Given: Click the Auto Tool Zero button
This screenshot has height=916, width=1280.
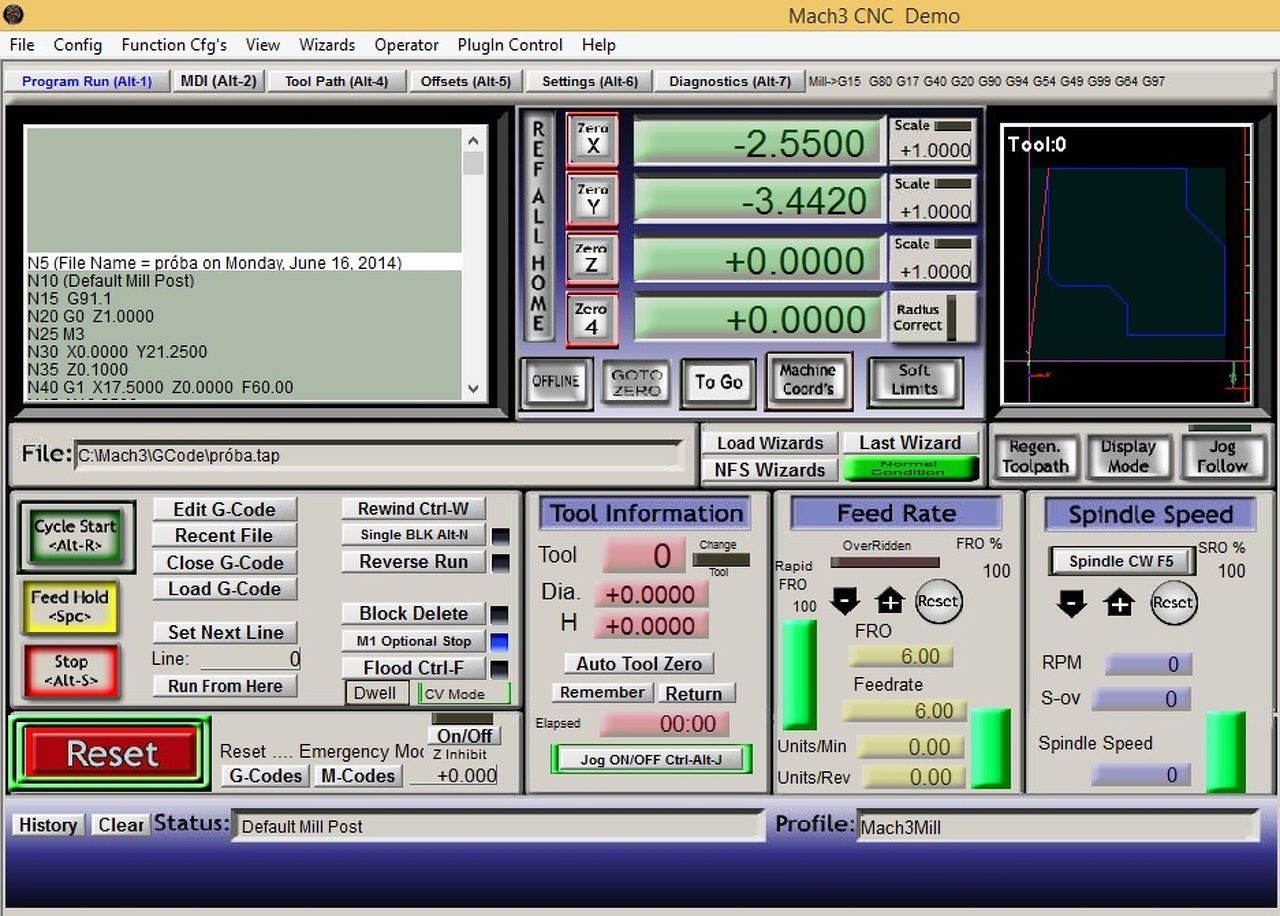Looking at the screenshot, I should pos(639,663).
